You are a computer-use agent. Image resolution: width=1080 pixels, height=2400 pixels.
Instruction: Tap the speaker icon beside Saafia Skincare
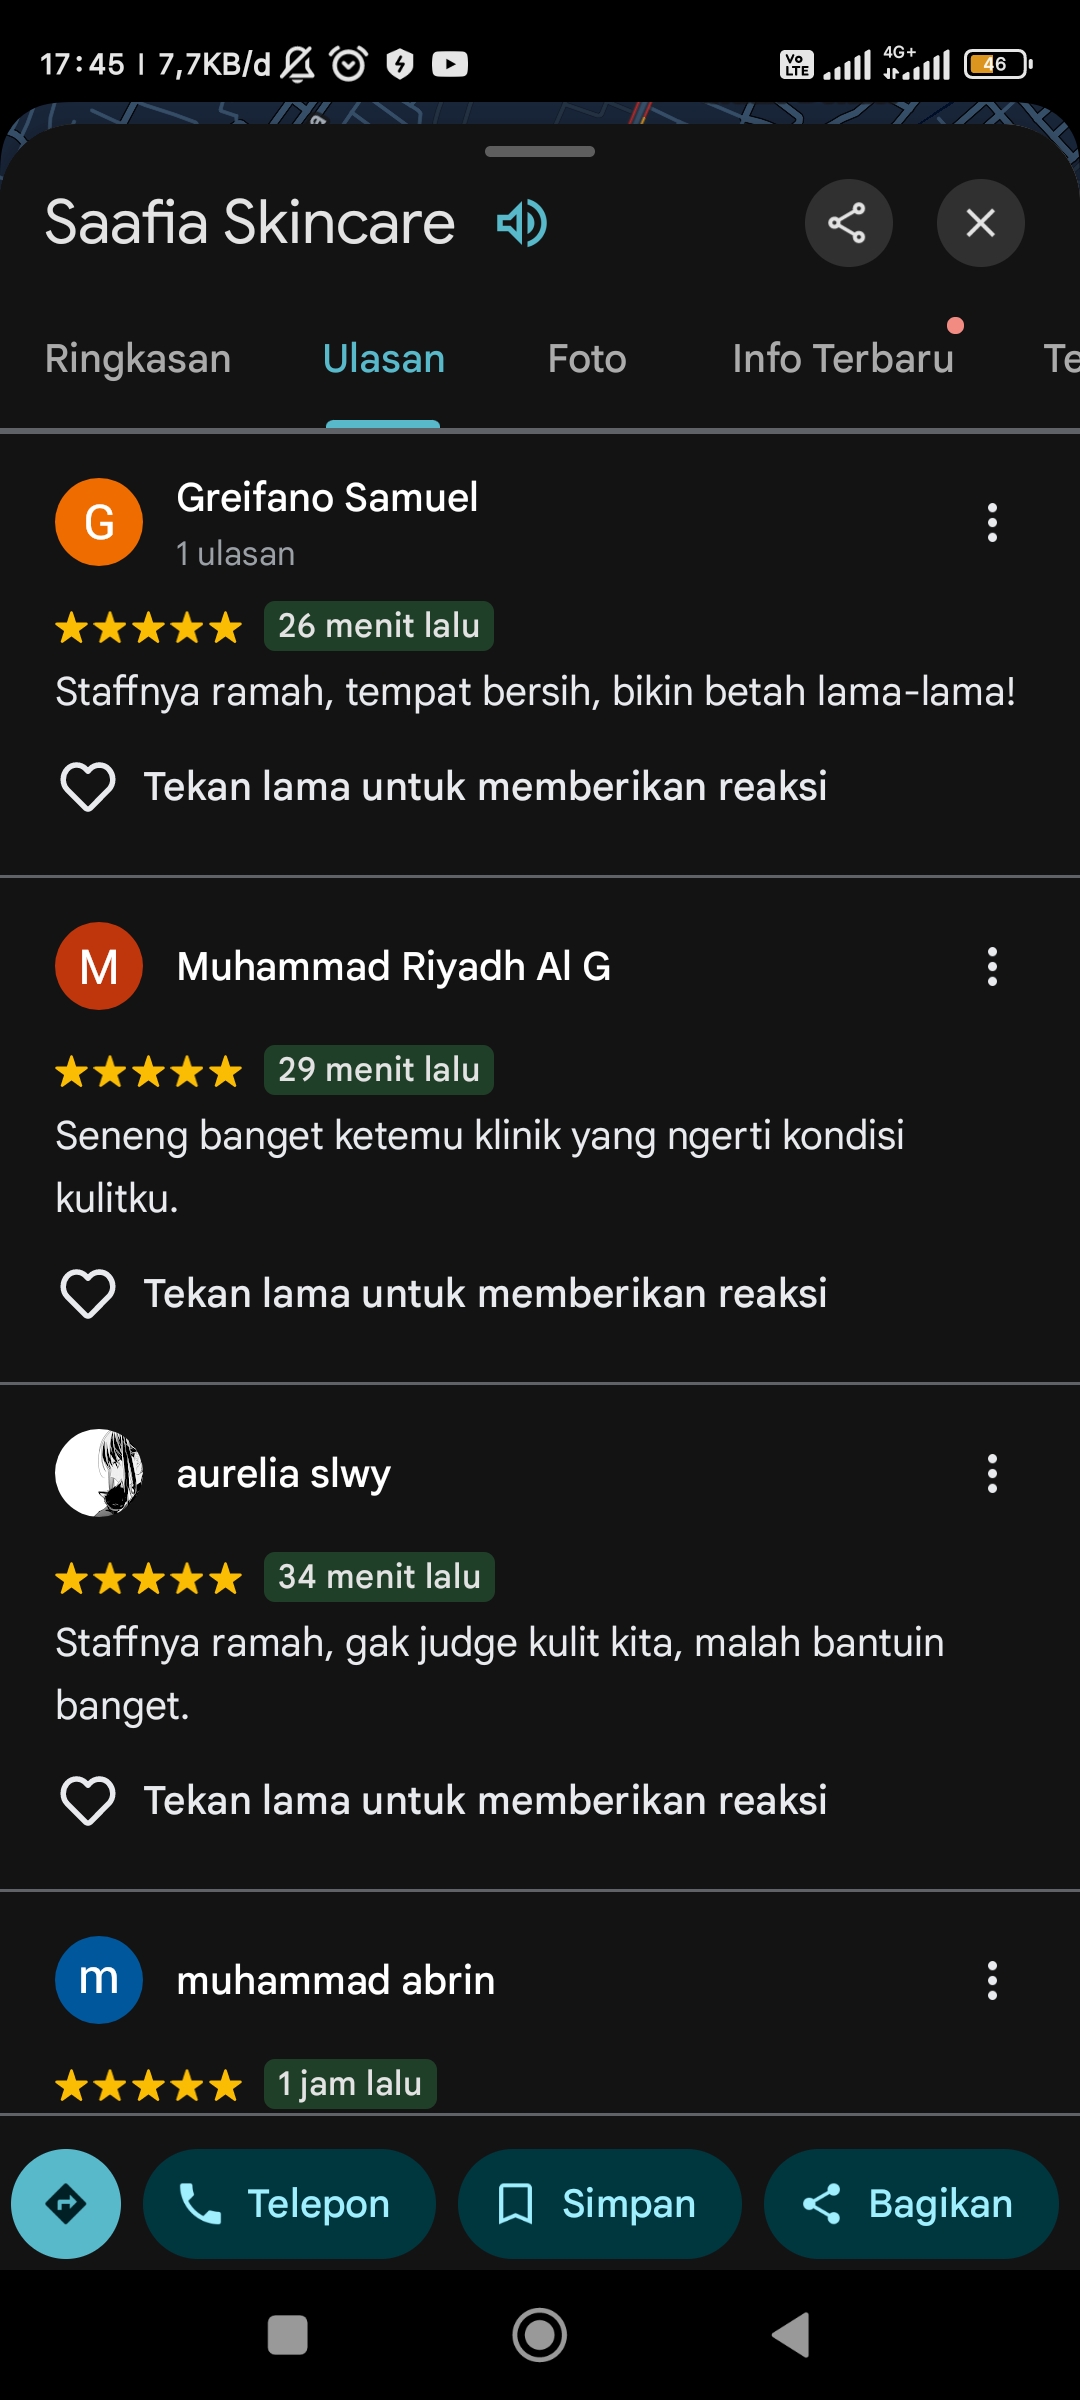pyautogui.click(x=522, y=222)
